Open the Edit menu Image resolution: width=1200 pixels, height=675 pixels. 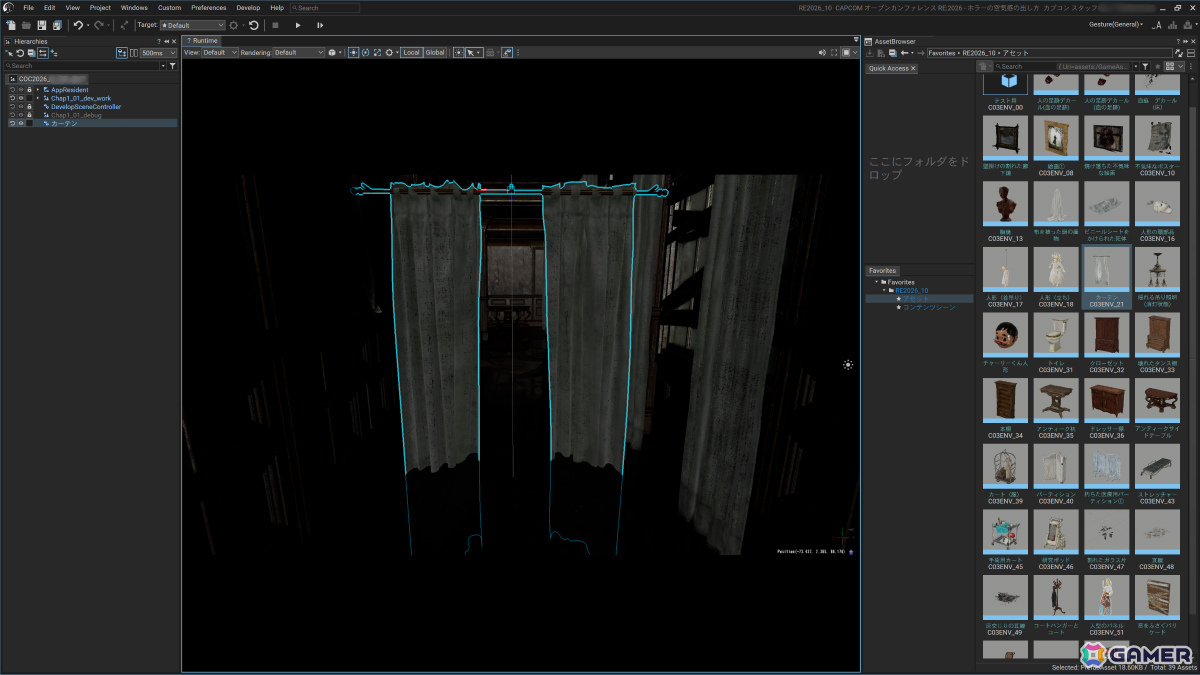point(49,8)
